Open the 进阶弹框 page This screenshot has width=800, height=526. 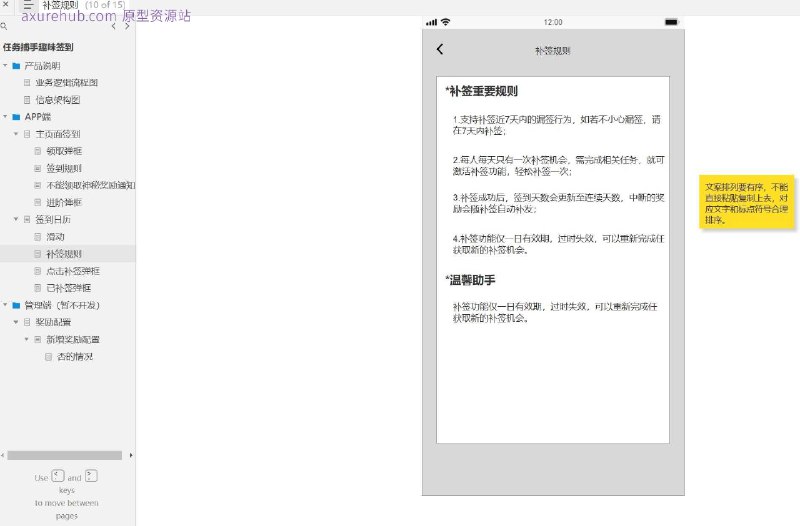64,203
